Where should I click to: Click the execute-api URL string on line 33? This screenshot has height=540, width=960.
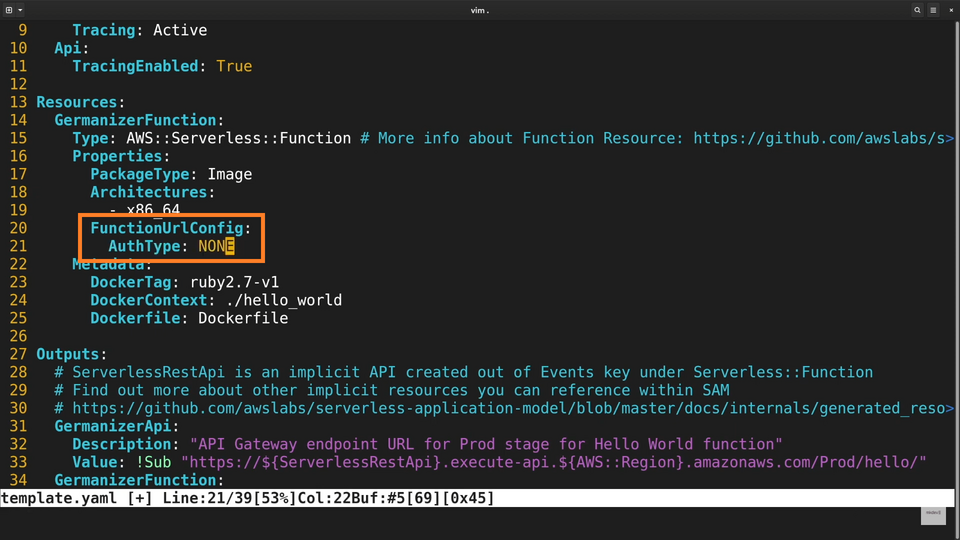[553, 462]
